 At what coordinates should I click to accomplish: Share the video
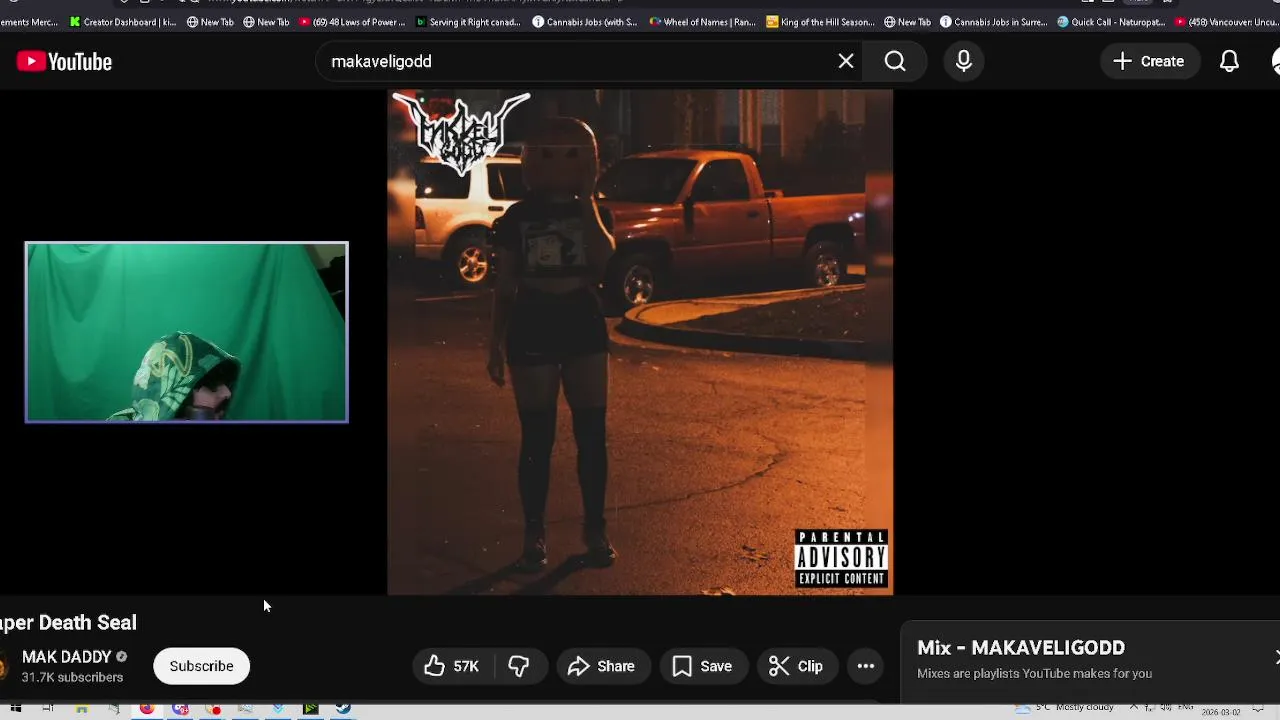click(x=601, y=666)
